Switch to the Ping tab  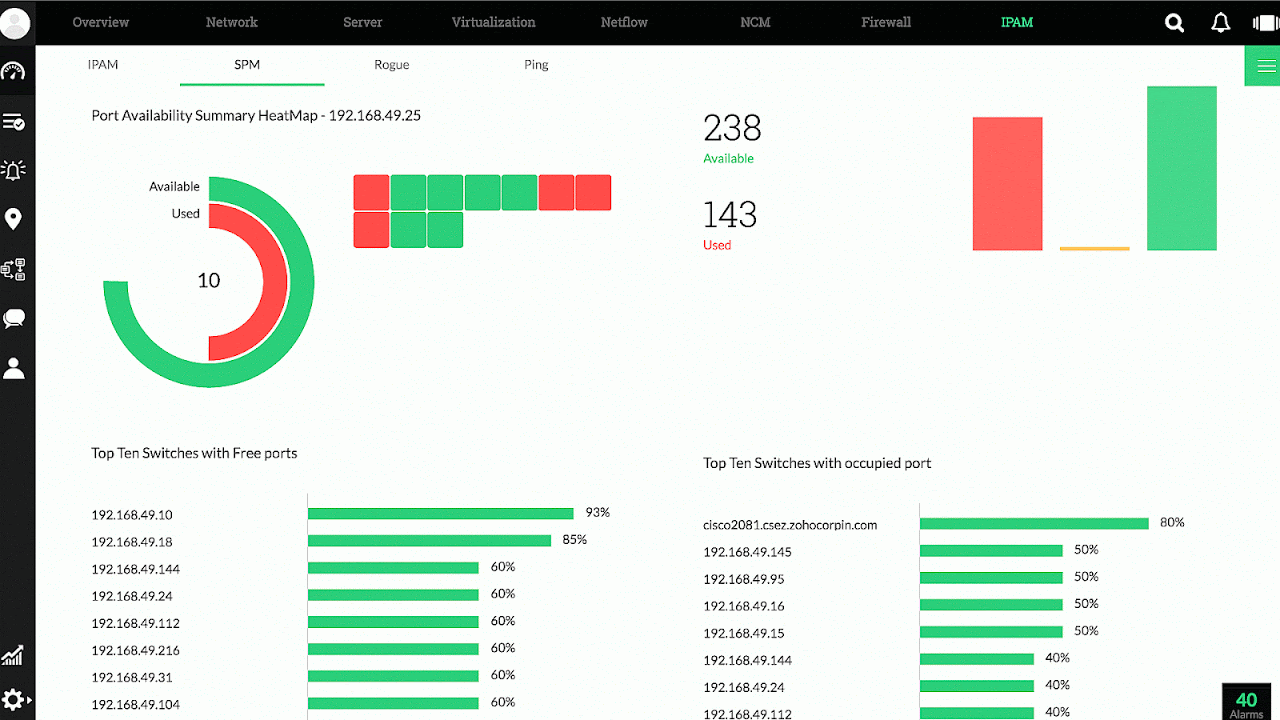coord(536,64)
